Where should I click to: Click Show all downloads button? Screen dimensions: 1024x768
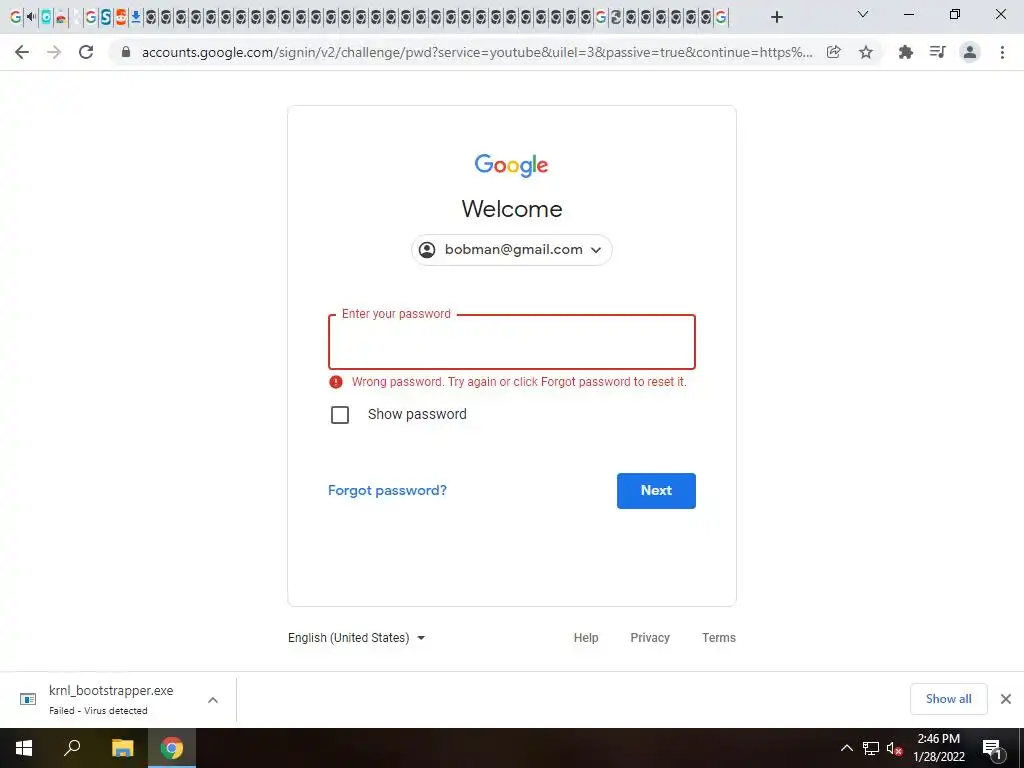click(948, 699)
